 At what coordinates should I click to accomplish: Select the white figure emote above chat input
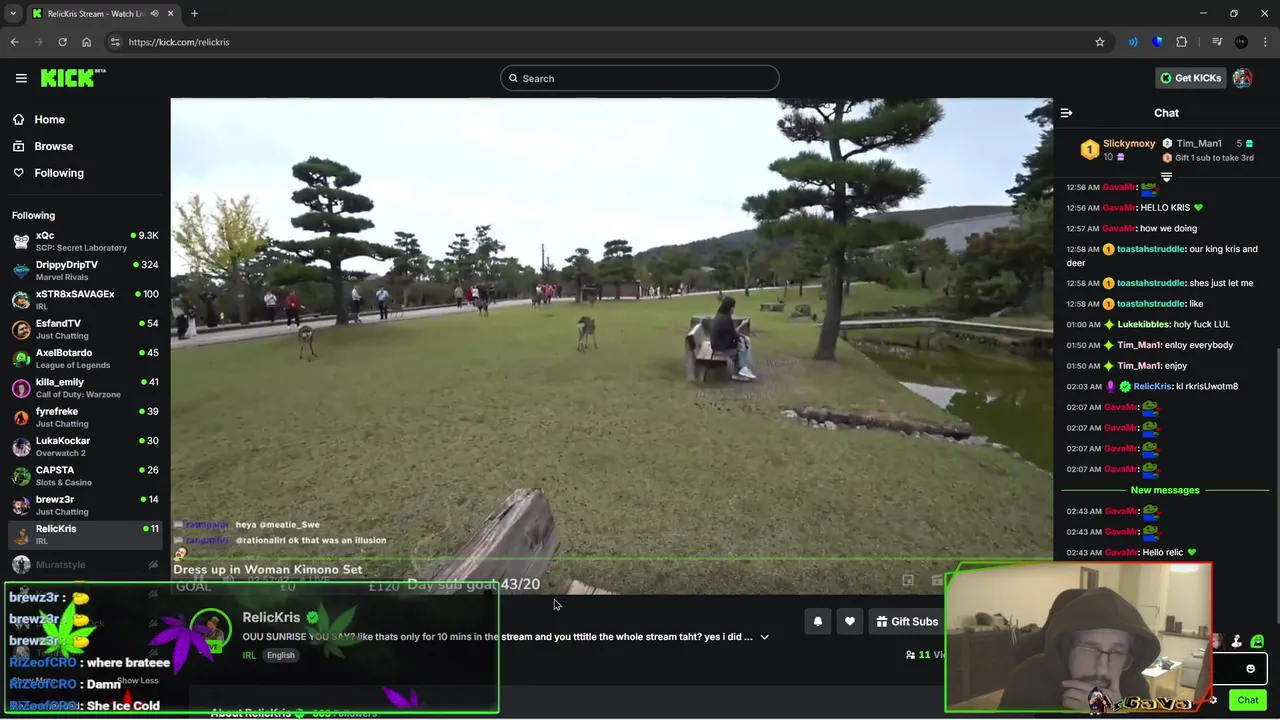click(1237, 642)
